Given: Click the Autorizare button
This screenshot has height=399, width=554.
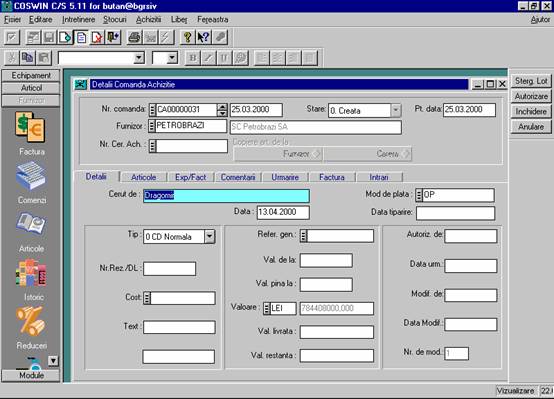Looking at the screenshot, I should pos(531,96).
